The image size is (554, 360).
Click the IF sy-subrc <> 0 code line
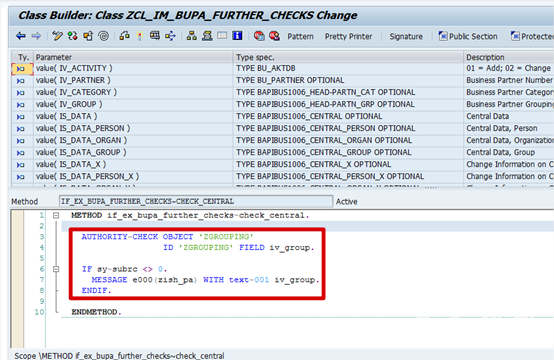(x=124, y=269)
